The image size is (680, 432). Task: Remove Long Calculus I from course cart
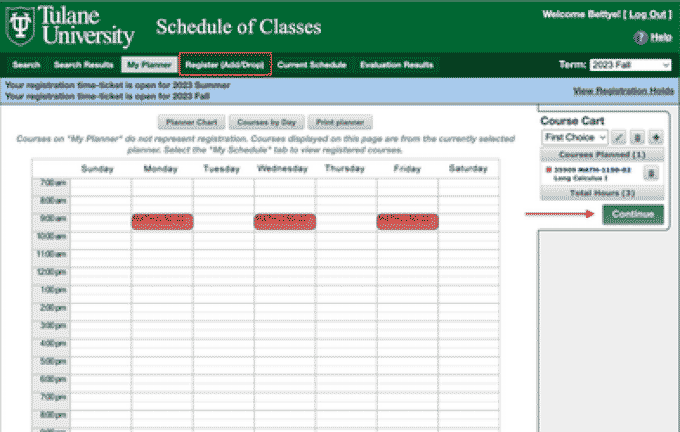[651, 173]
